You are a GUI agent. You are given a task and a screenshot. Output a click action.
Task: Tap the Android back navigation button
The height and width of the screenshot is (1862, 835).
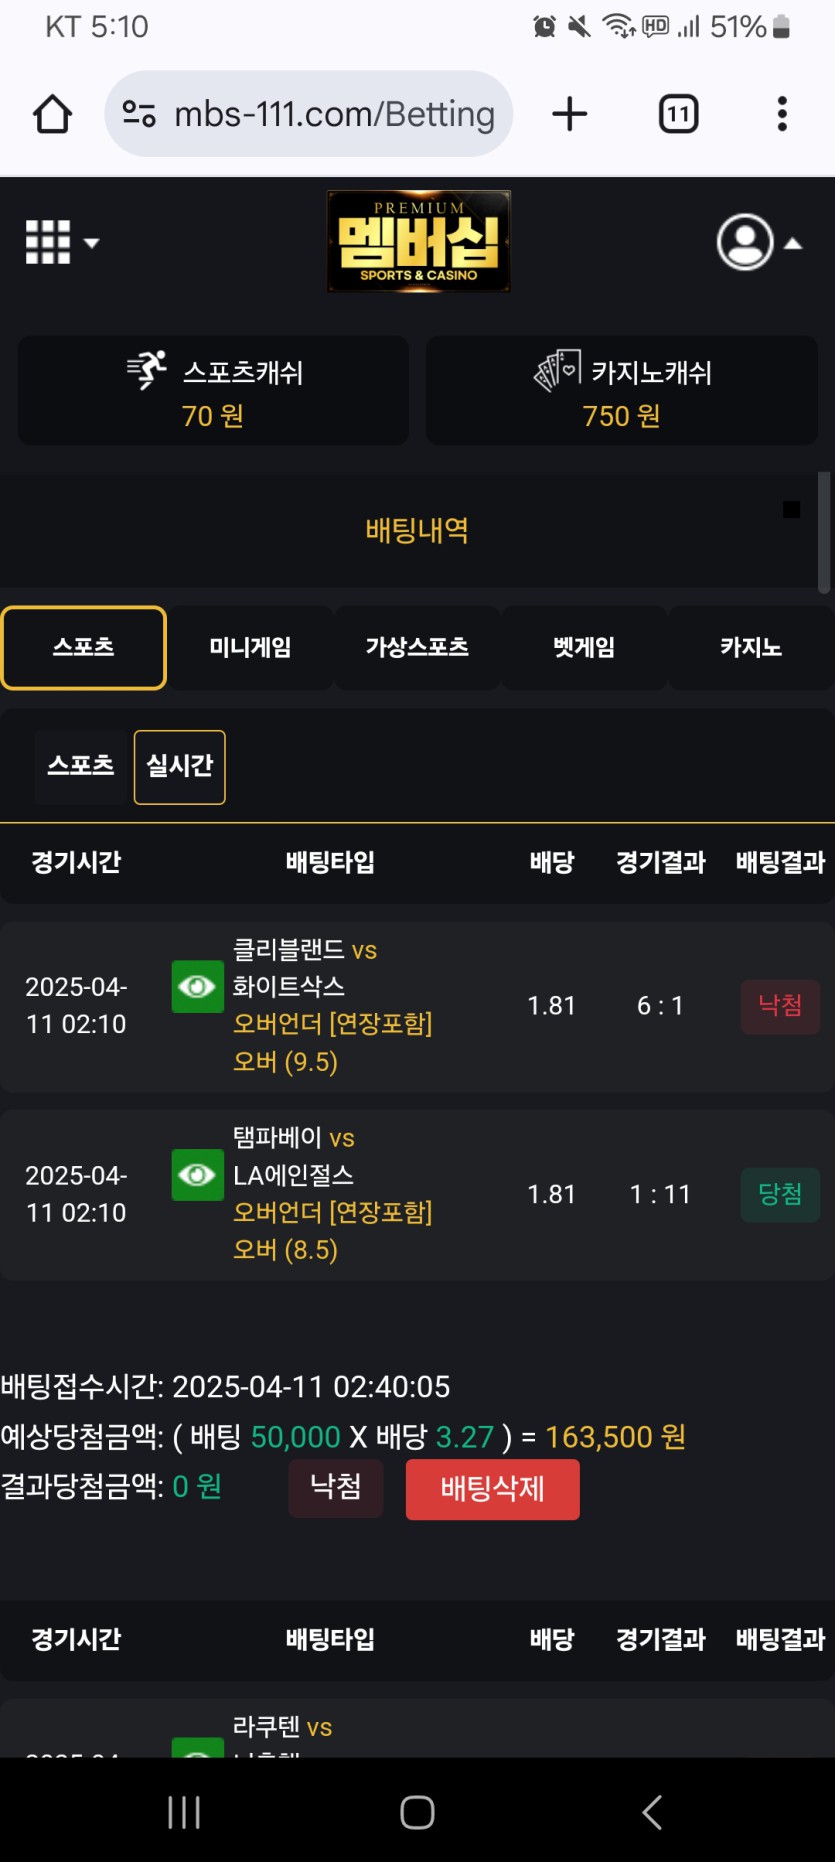[x=652, y=1811]
